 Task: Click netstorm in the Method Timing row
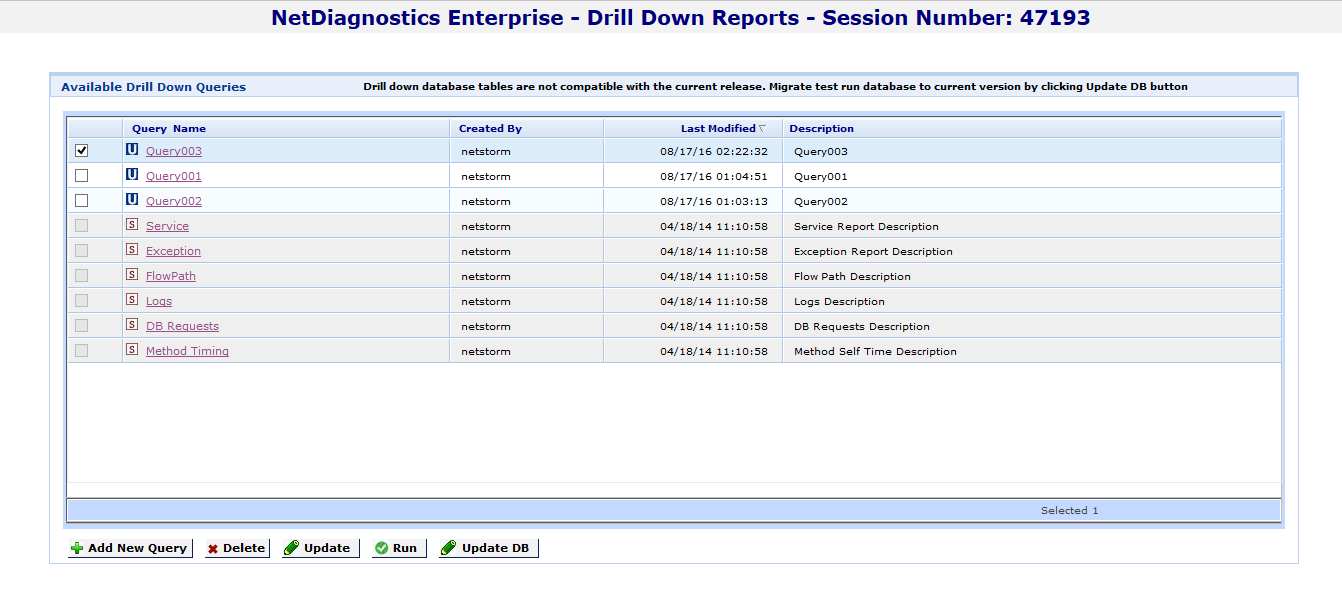tap(486, 351)
